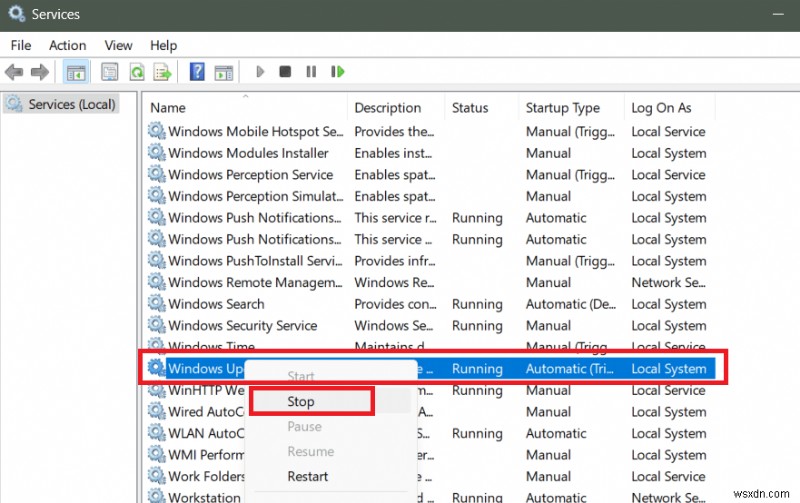Click Local System cell of WMI Performance row

click(x=669, y=455)
